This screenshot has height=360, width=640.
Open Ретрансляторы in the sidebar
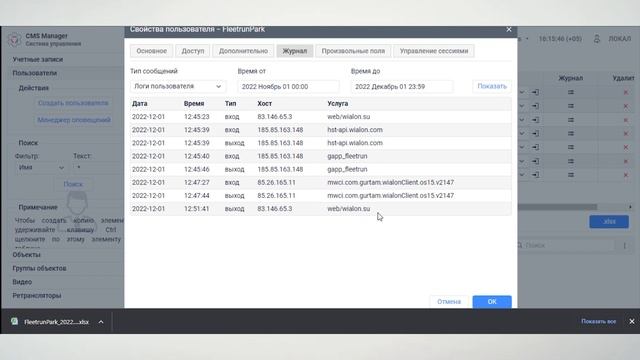37,296
